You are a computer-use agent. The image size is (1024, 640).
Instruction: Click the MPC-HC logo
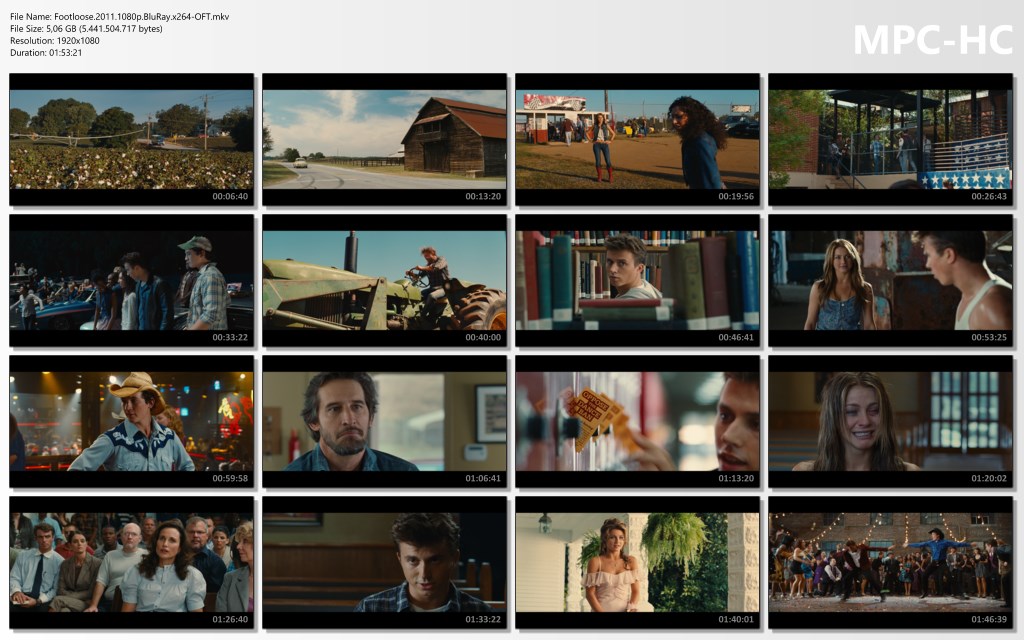[x=932, y=39]
